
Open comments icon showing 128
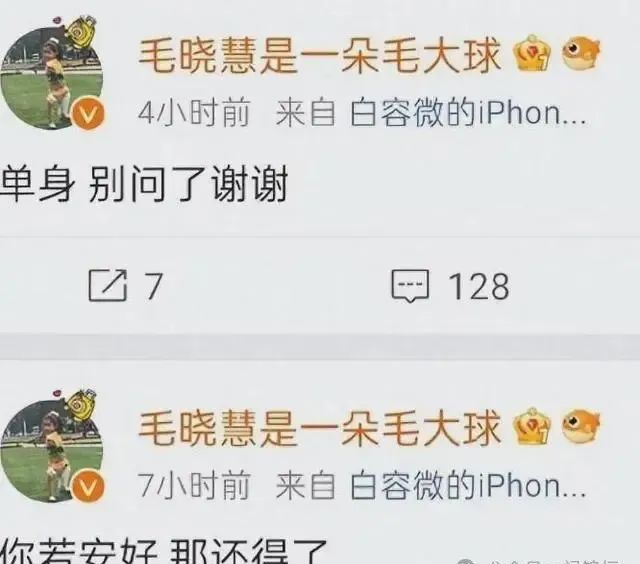click(410, 286)
